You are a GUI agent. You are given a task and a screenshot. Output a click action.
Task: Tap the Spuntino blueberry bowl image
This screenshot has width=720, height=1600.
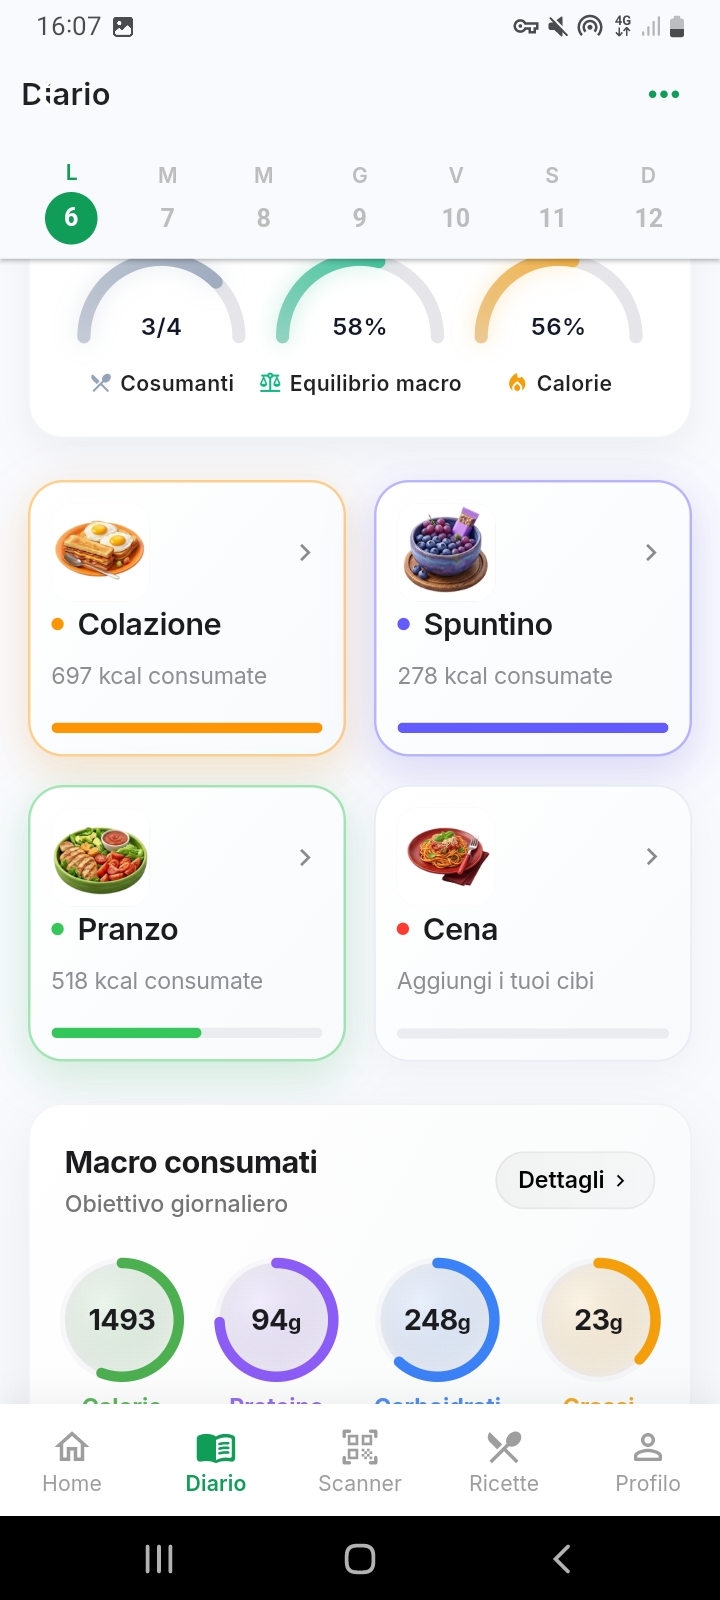point(446,550)
